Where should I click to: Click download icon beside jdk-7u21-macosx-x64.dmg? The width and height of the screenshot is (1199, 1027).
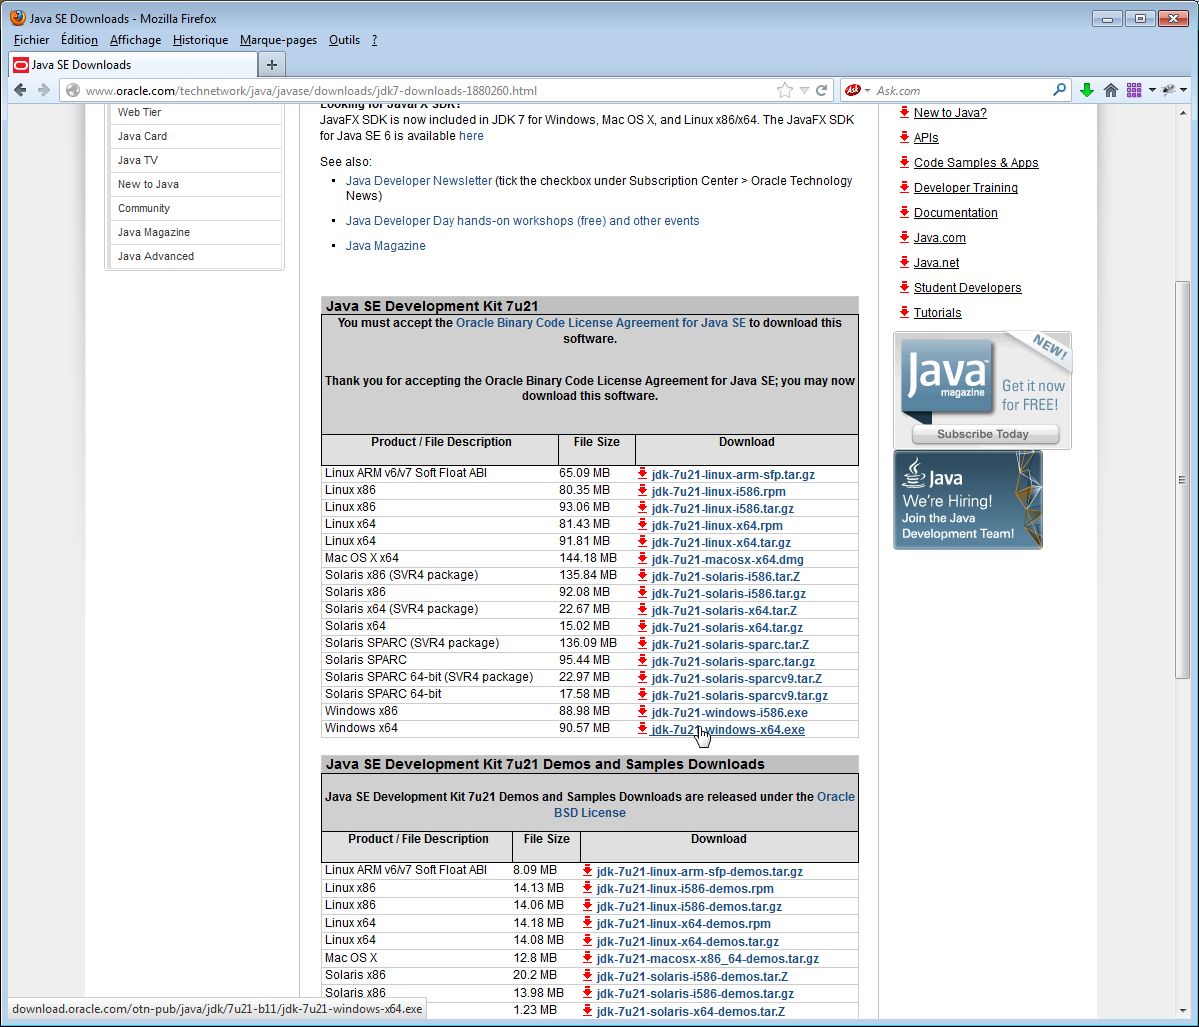642,559
